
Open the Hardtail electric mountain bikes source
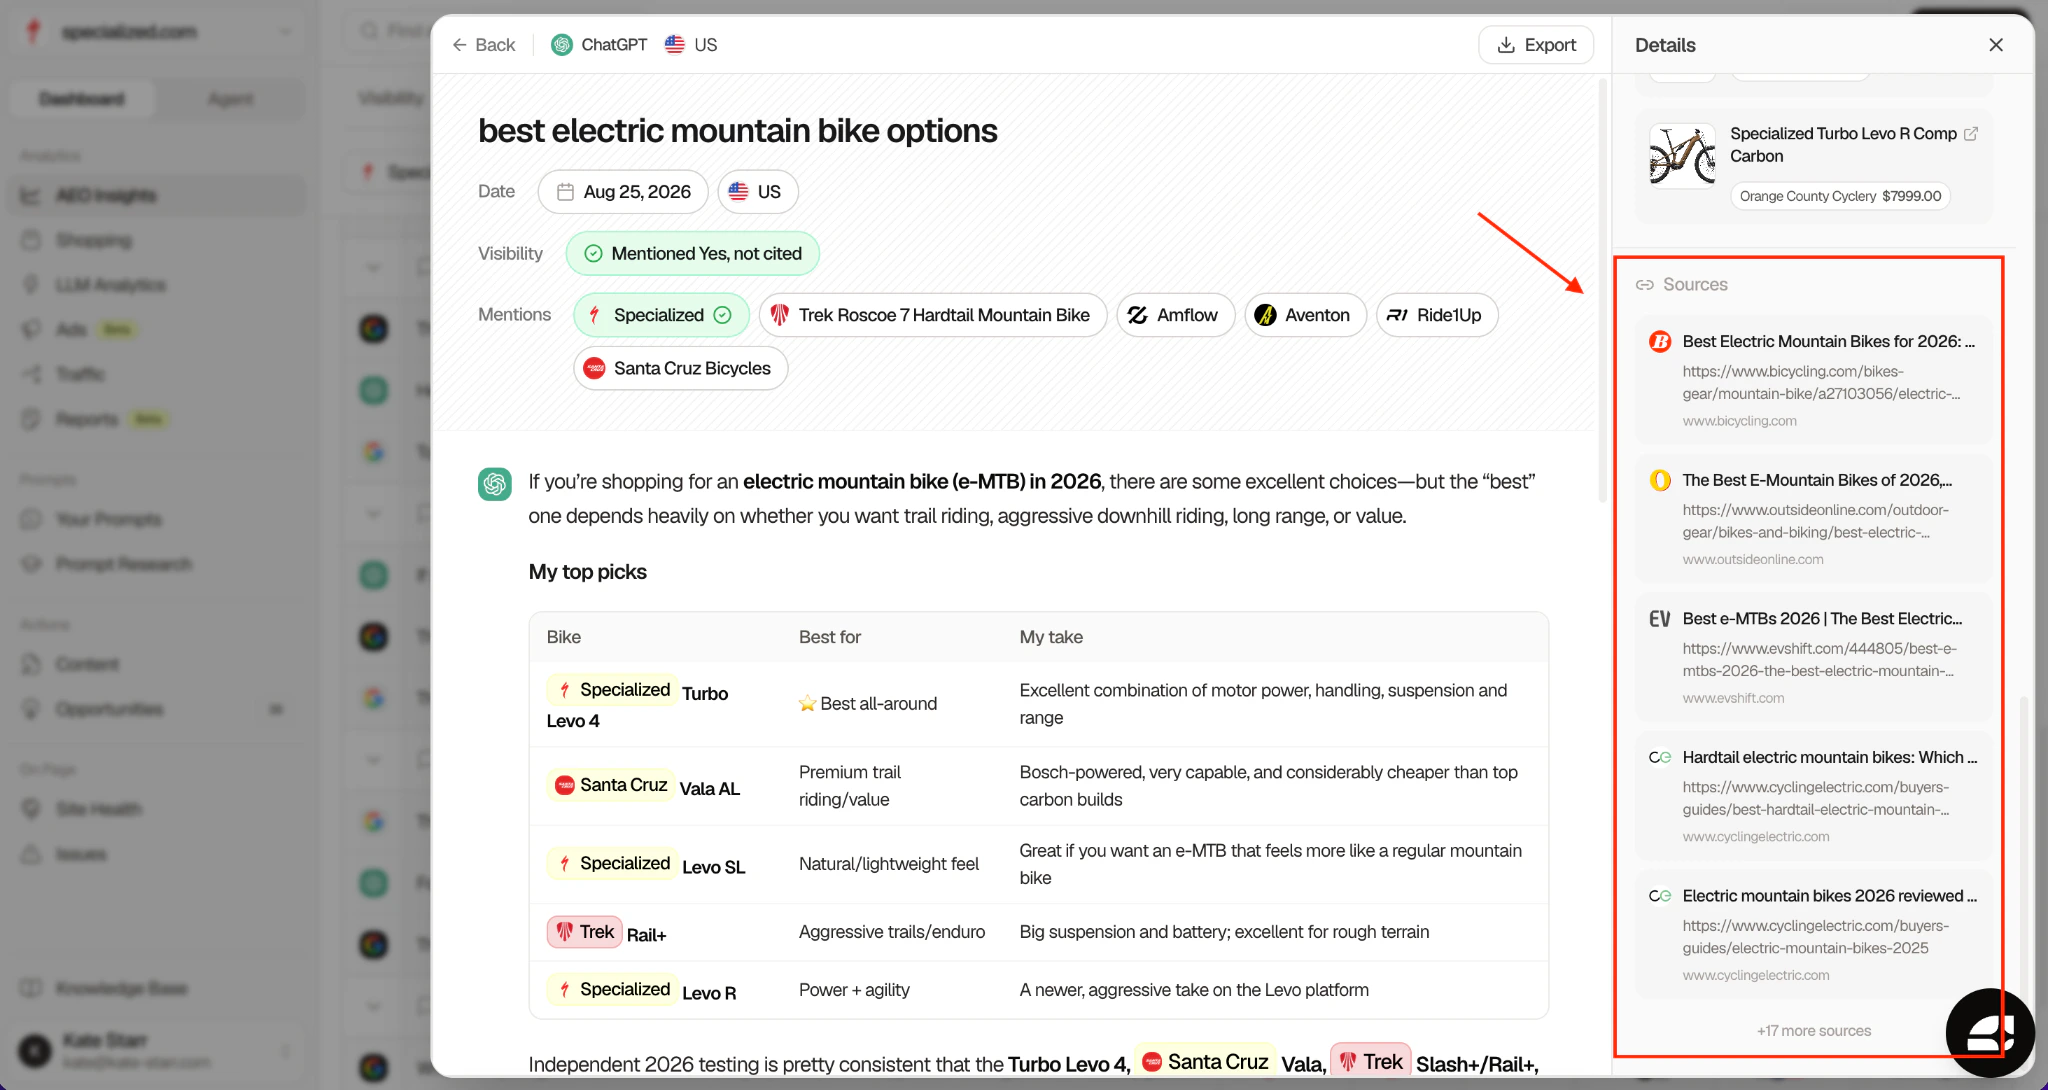(x=1813, y=796)
